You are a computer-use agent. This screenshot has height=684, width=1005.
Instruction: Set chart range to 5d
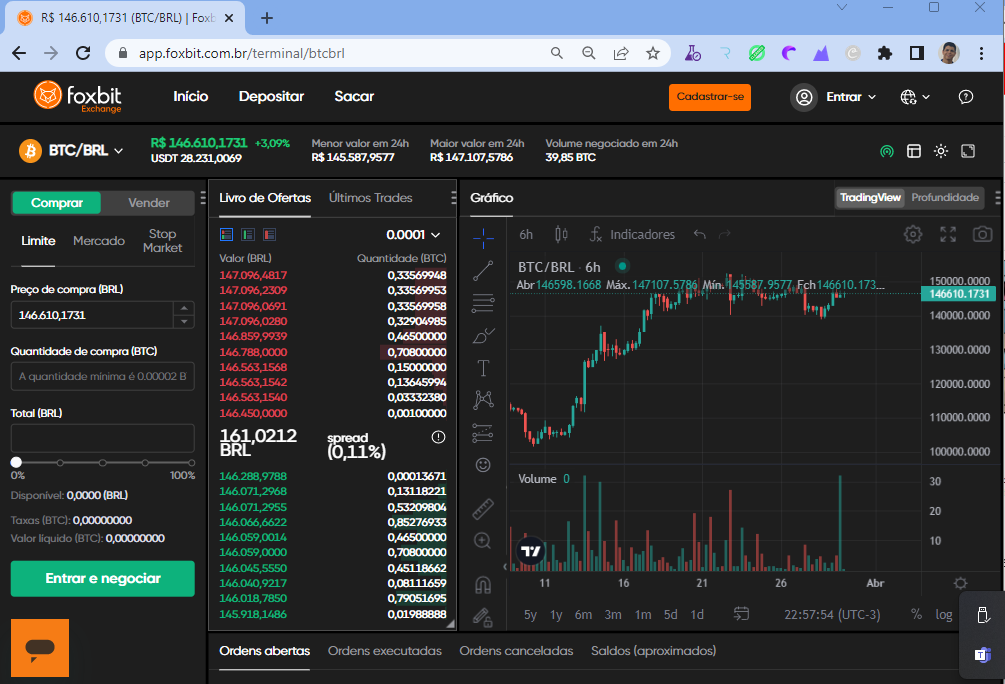[670, 614]
